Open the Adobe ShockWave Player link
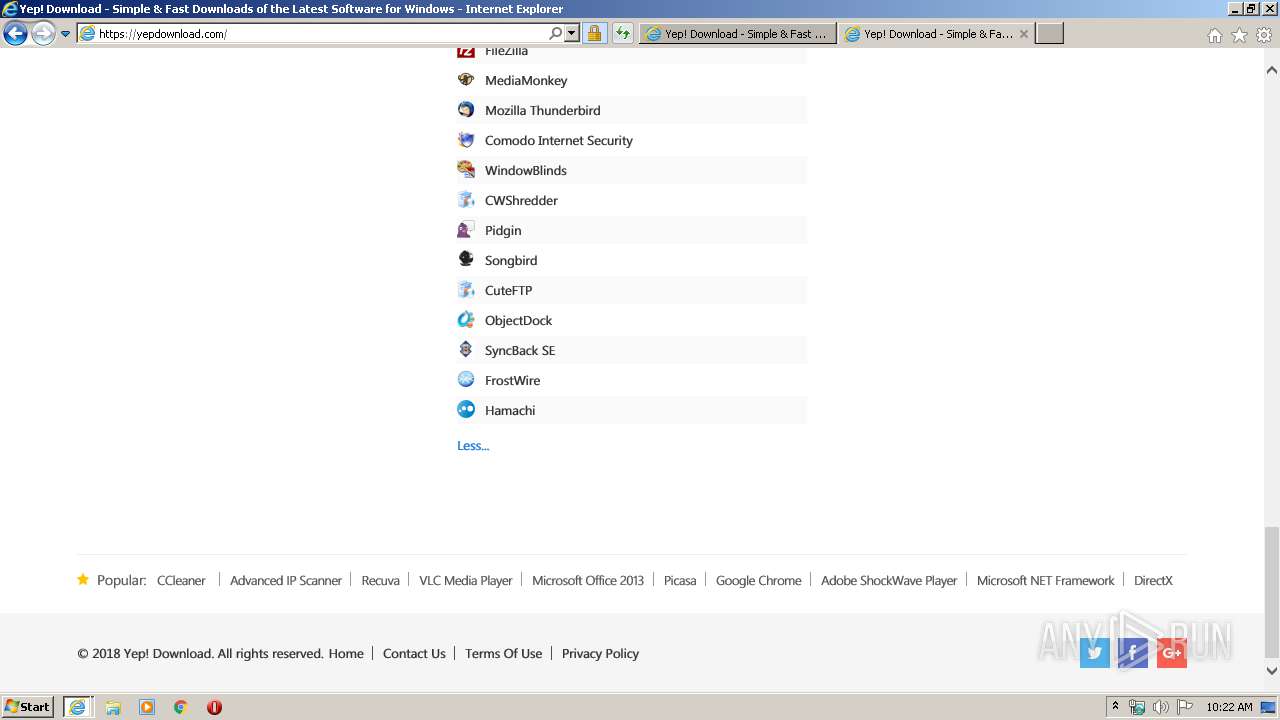Image resolution: width=1280 pixels, height=720 pixels. [x=889, y=580]
